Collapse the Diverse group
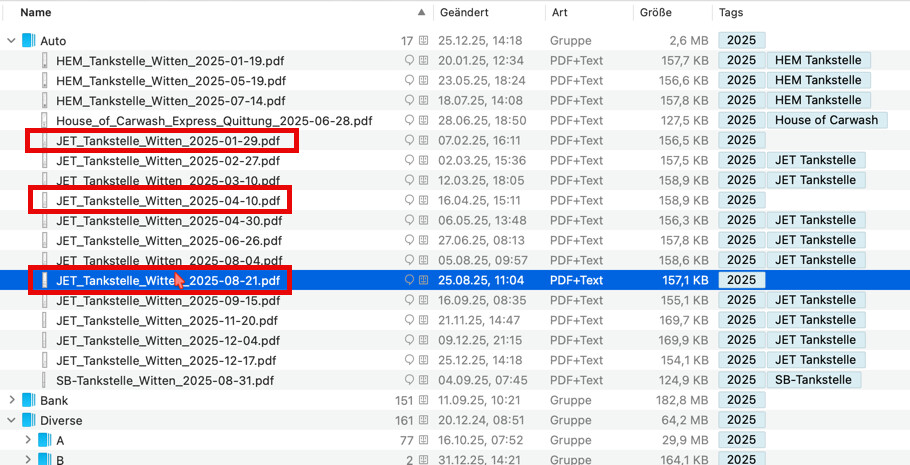 coord(11,420)
